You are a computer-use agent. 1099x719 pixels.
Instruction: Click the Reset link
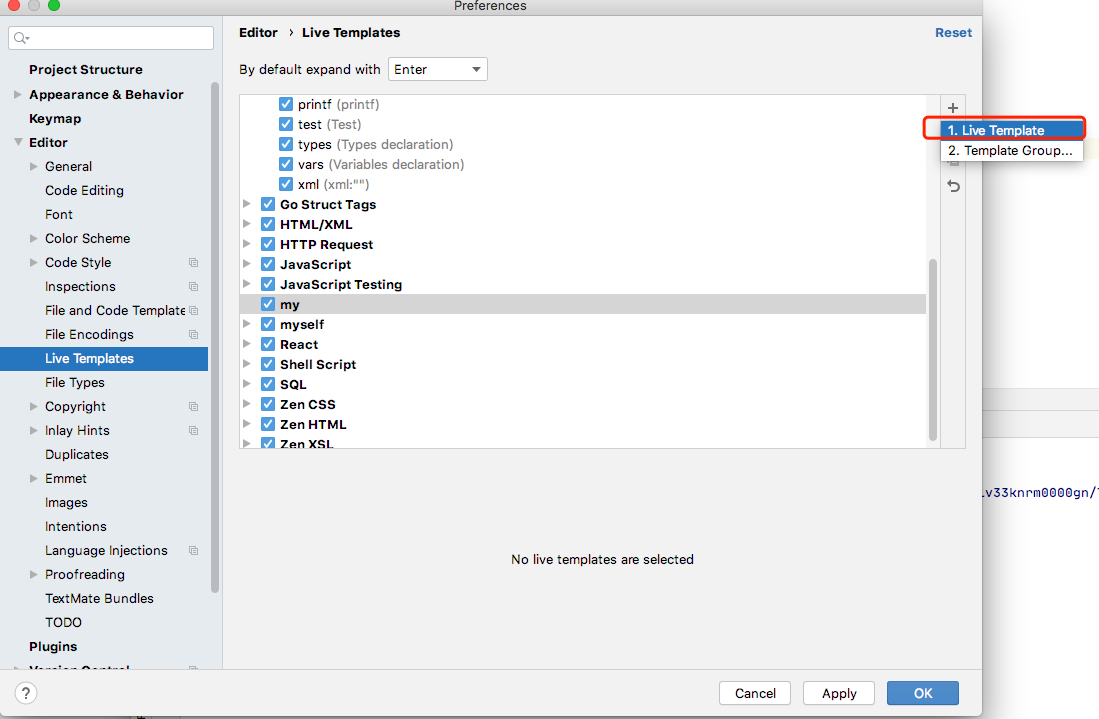pos(953,33)
